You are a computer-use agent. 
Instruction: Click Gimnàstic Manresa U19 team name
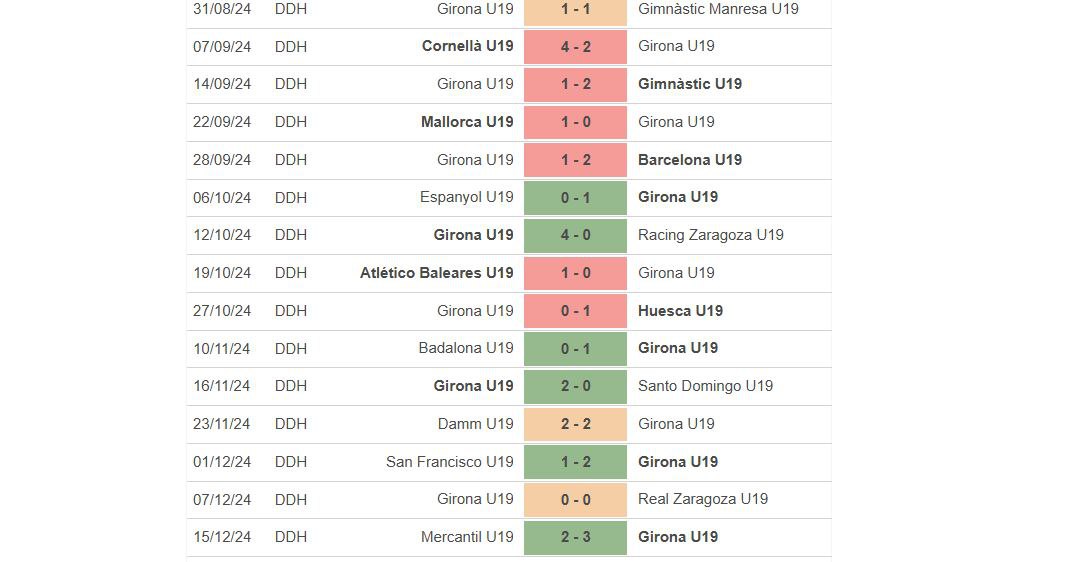tap(718, 9)
